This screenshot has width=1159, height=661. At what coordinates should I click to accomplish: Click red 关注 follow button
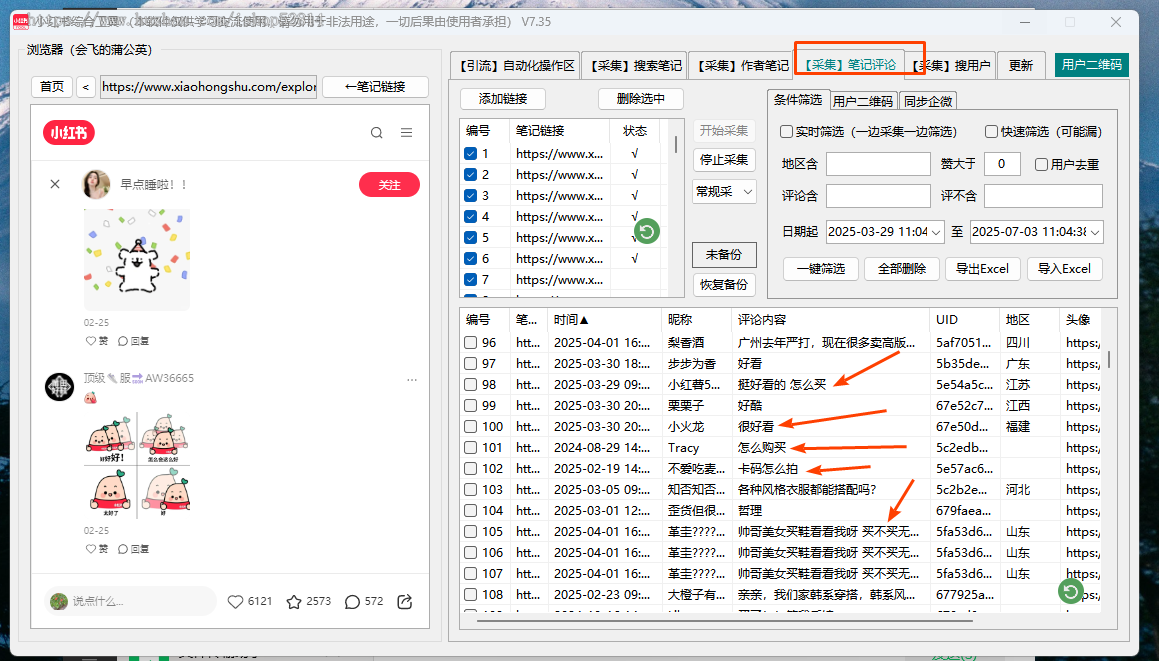tap(390, 185)
